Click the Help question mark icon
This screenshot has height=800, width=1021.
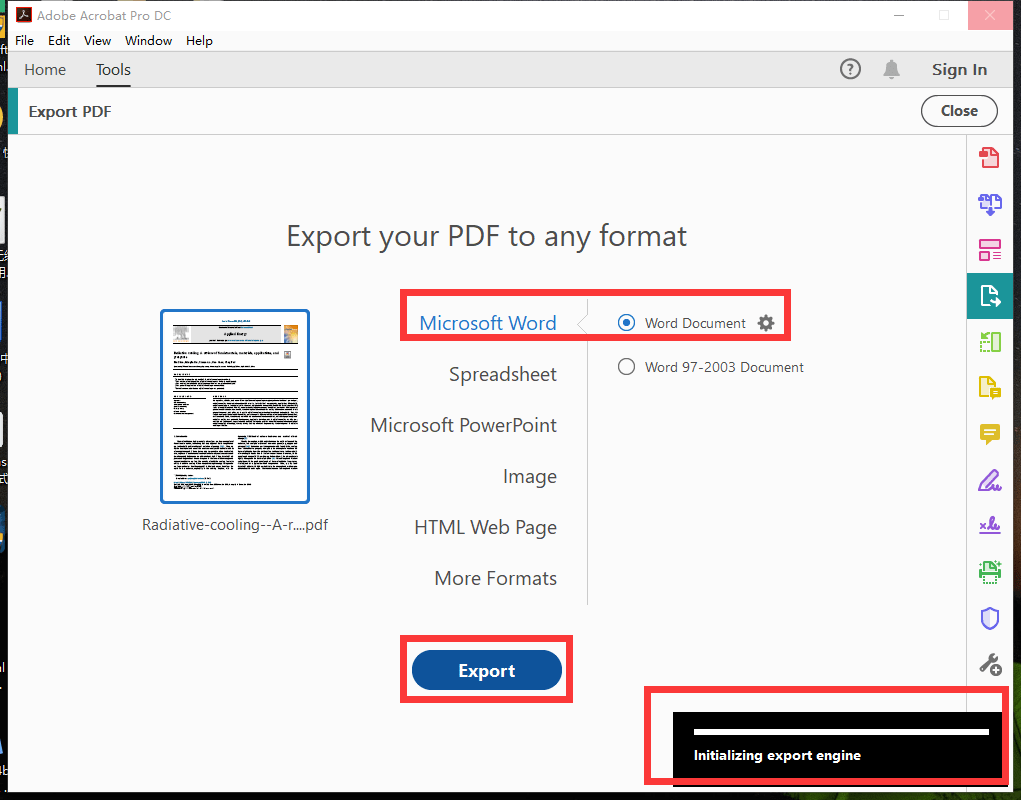pos(850,69)
